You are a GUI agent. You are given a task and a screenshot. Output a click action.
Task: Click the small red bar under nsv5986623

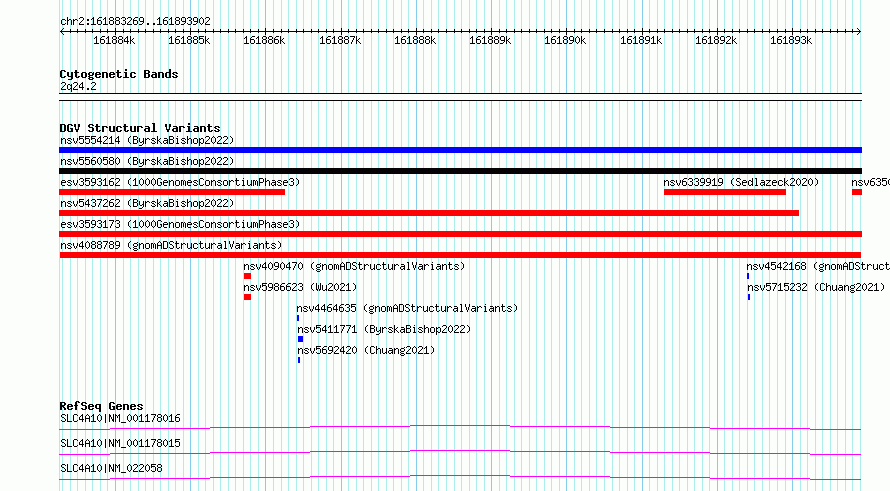tap(247, 297)
